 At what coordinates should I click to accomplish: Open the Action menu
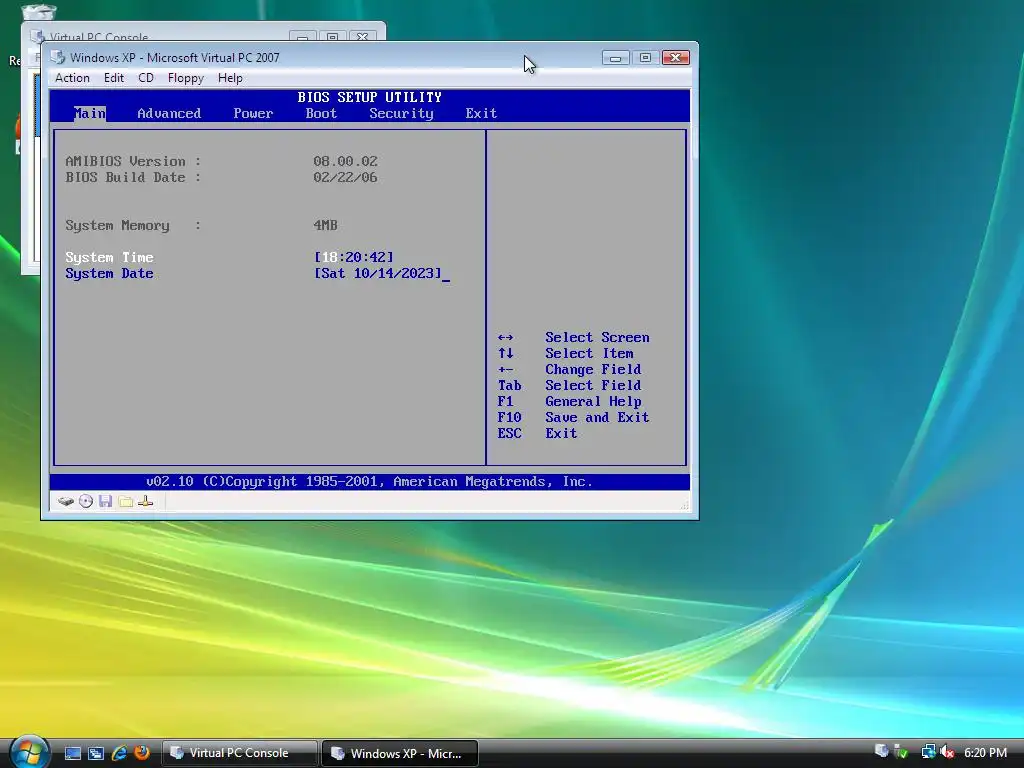72,78
